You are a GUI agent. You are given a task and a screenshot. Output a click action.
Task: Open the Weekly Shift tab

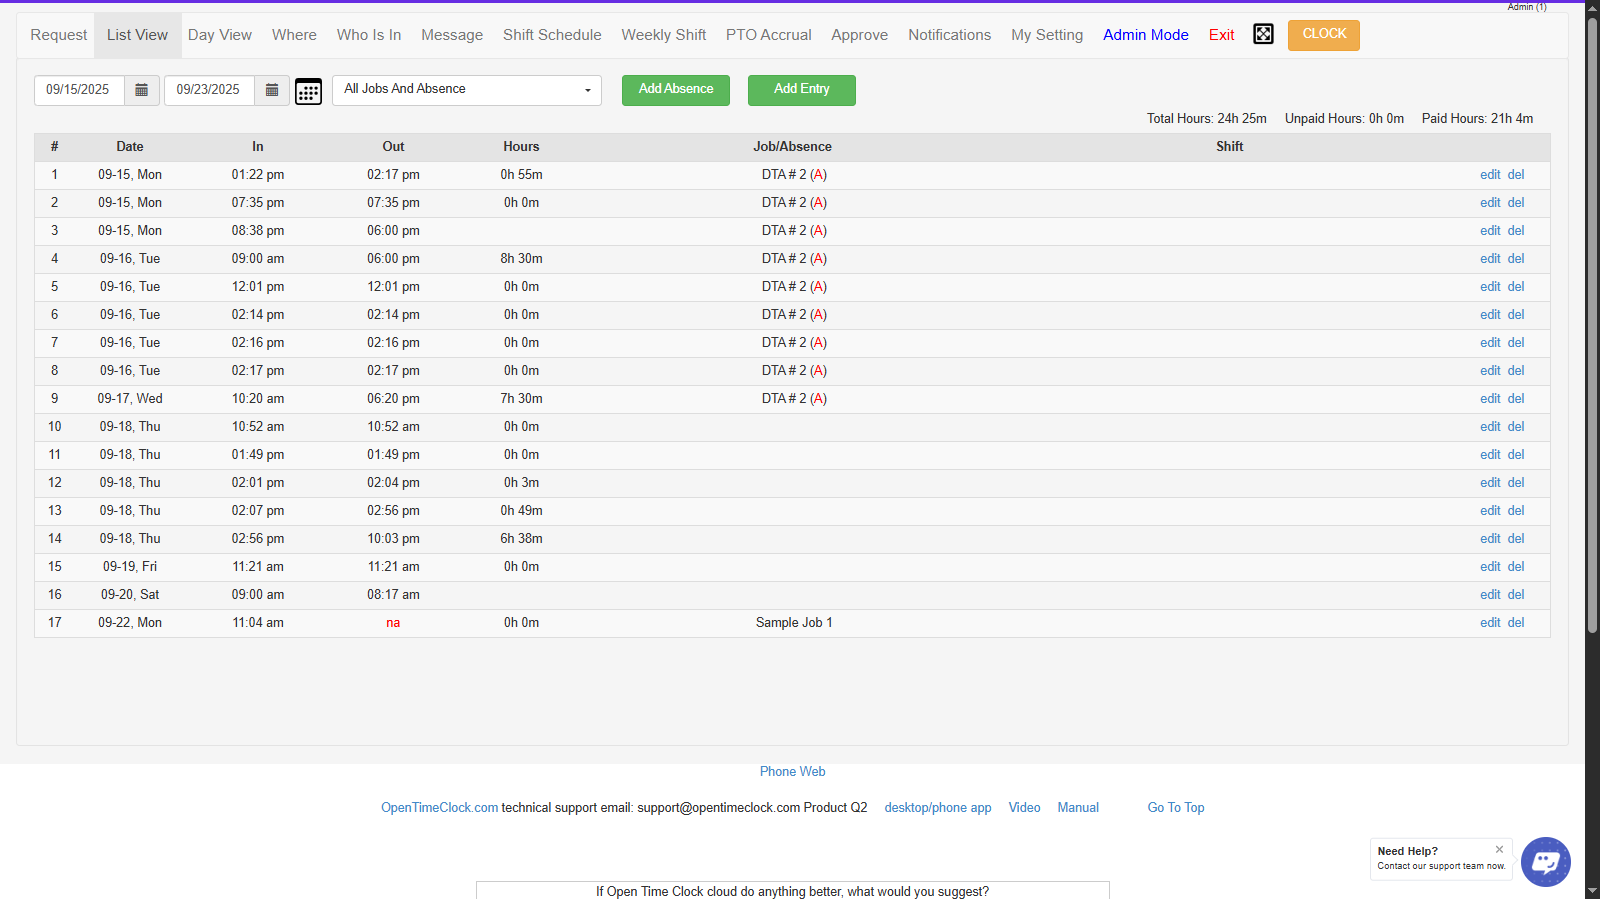tap(663, 35)
